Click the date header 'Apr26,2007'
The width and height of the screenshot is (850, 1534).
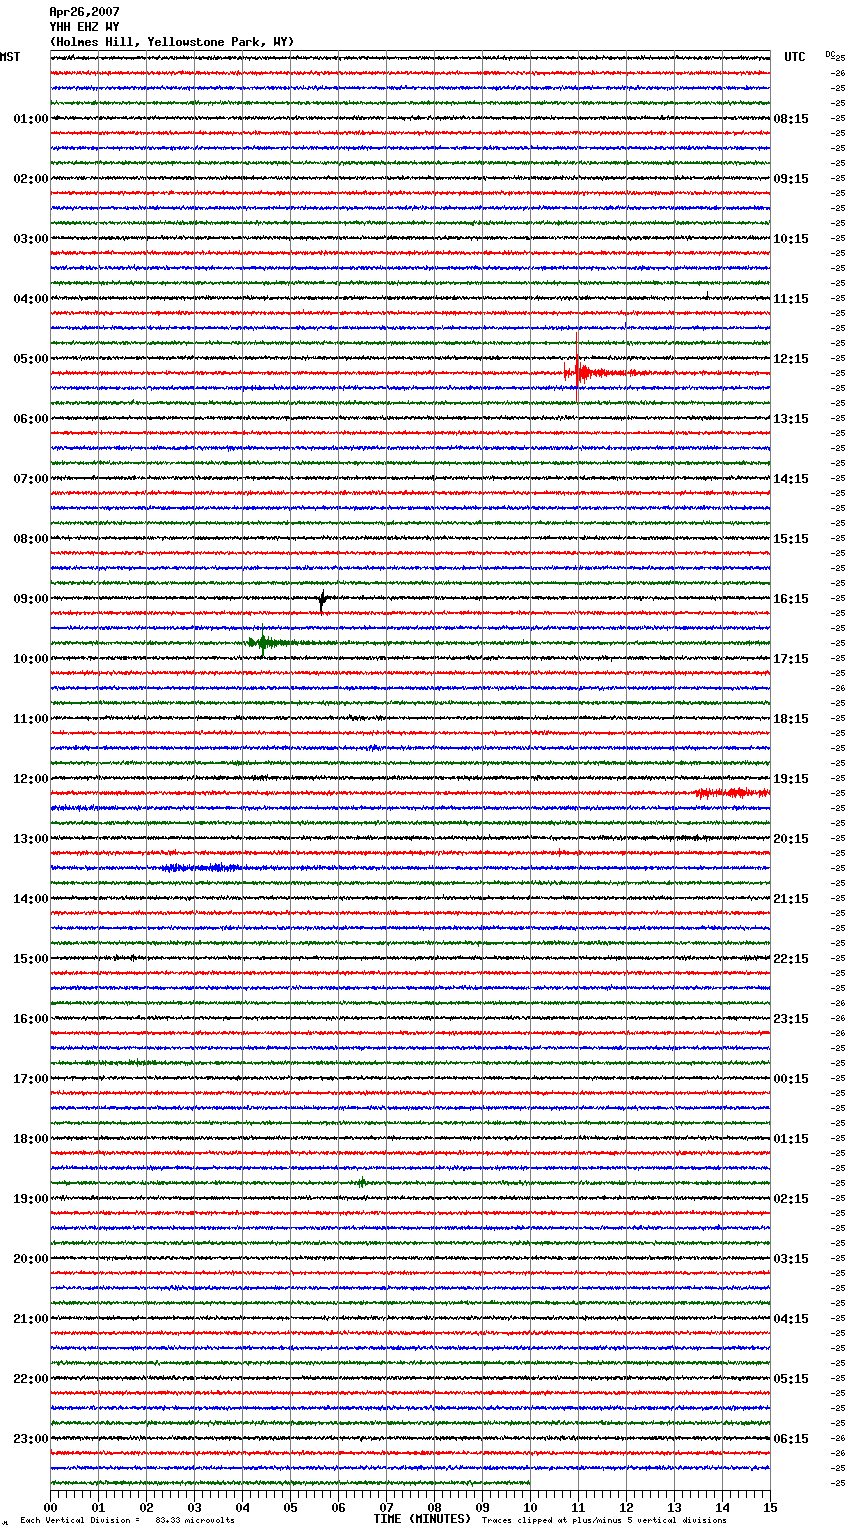(x=84, y=12)
